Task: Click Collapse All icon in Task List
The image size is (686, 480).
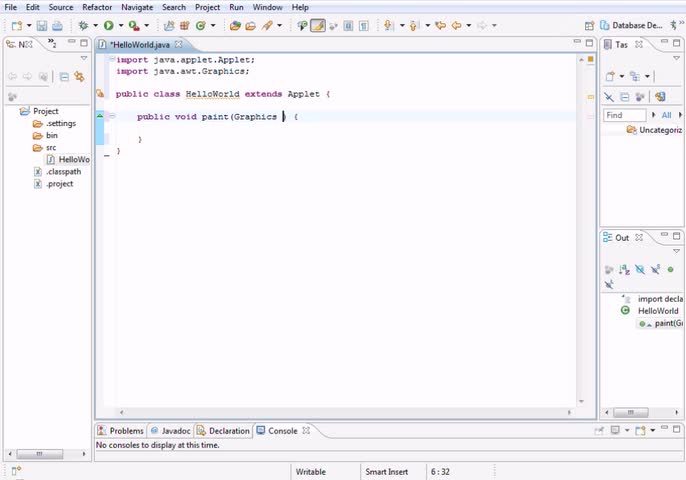Action: coord(625,97)
